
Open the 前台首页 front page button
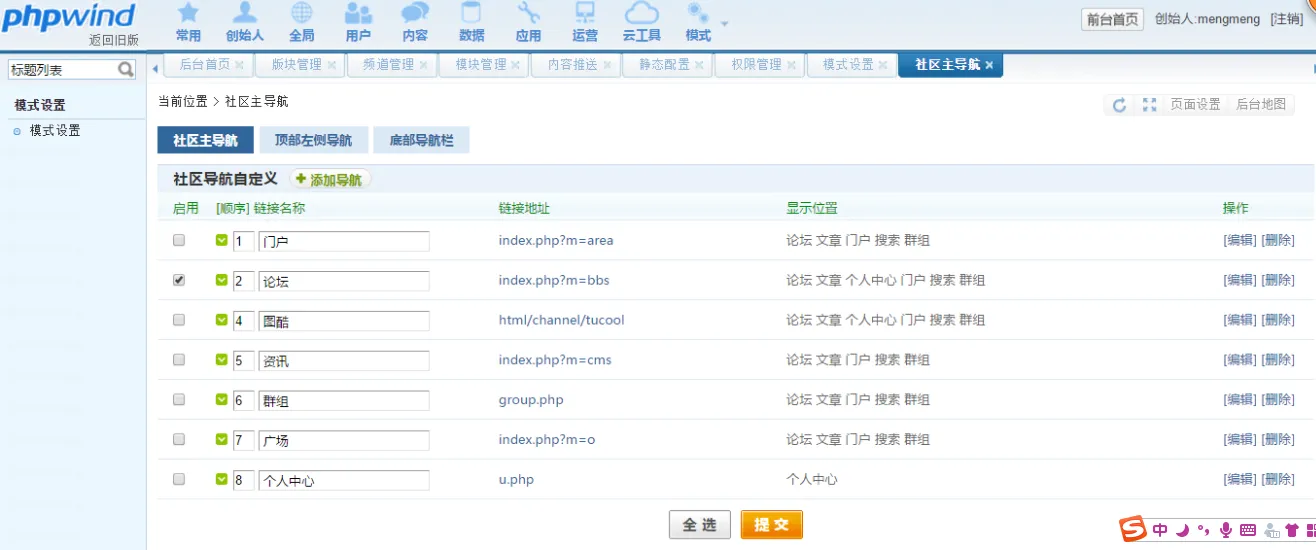tap(1113, 20)
